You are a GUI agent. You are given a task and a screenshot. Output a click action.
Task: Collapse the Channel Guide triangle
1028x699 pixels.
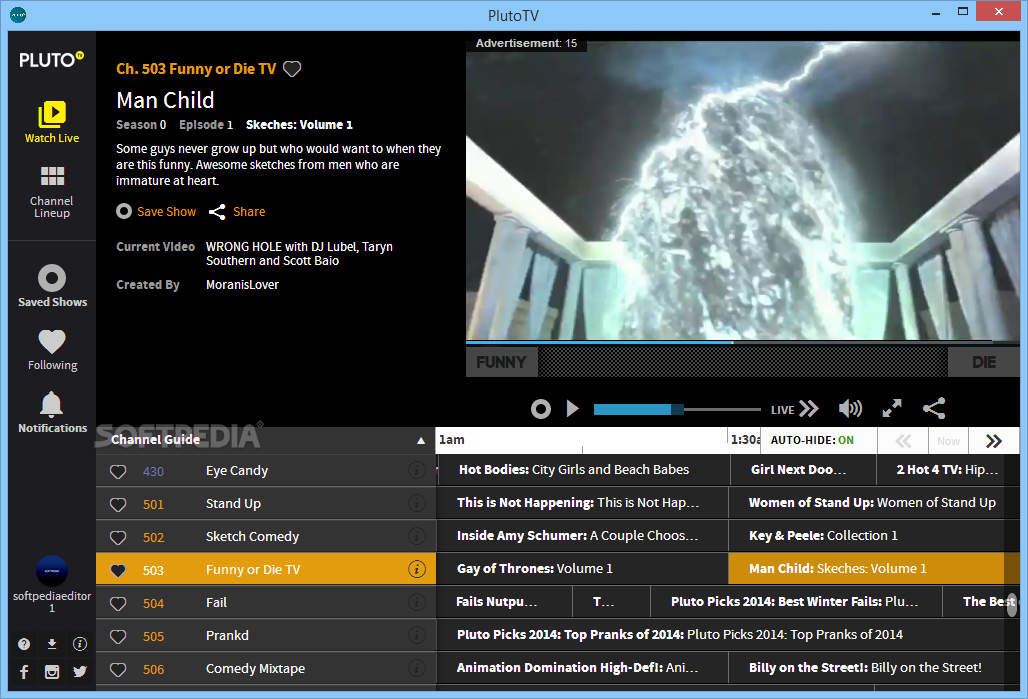(421, 441)
